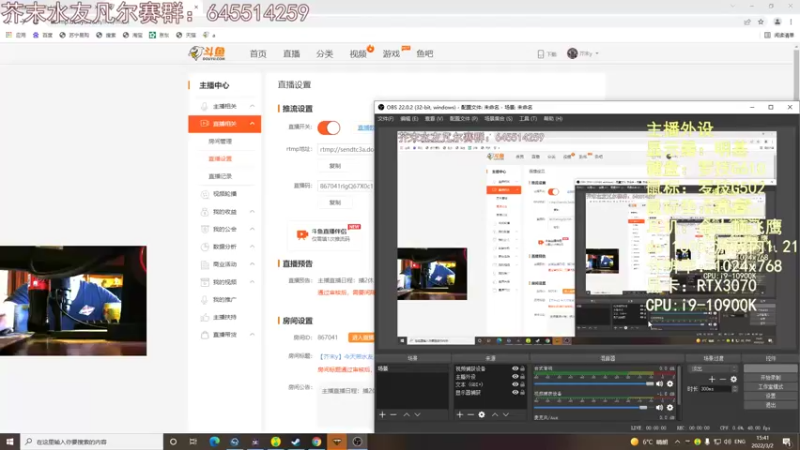
Task: Expand the 我的收益 sidebar chevron
Action: click(252, 212)
